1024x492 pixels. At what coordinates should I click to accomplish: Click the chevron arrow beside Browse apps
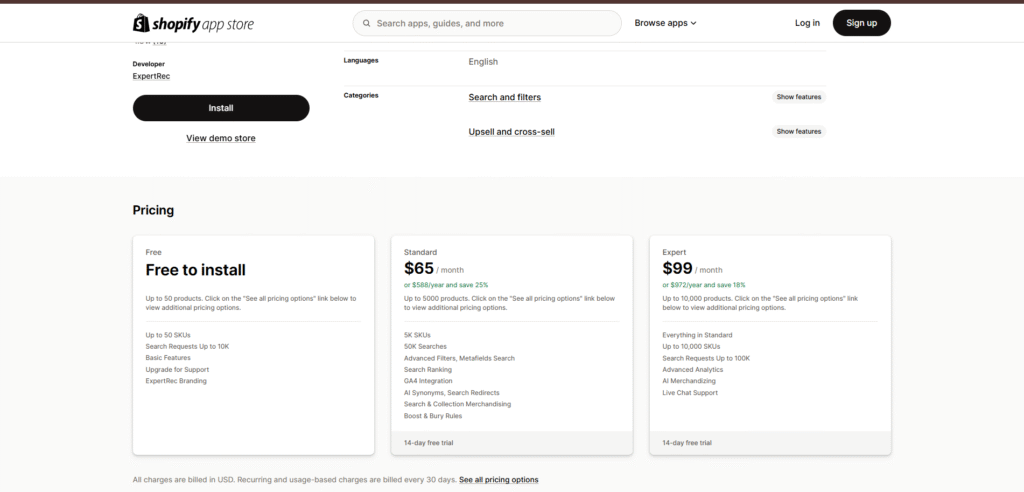click(694, 23)
